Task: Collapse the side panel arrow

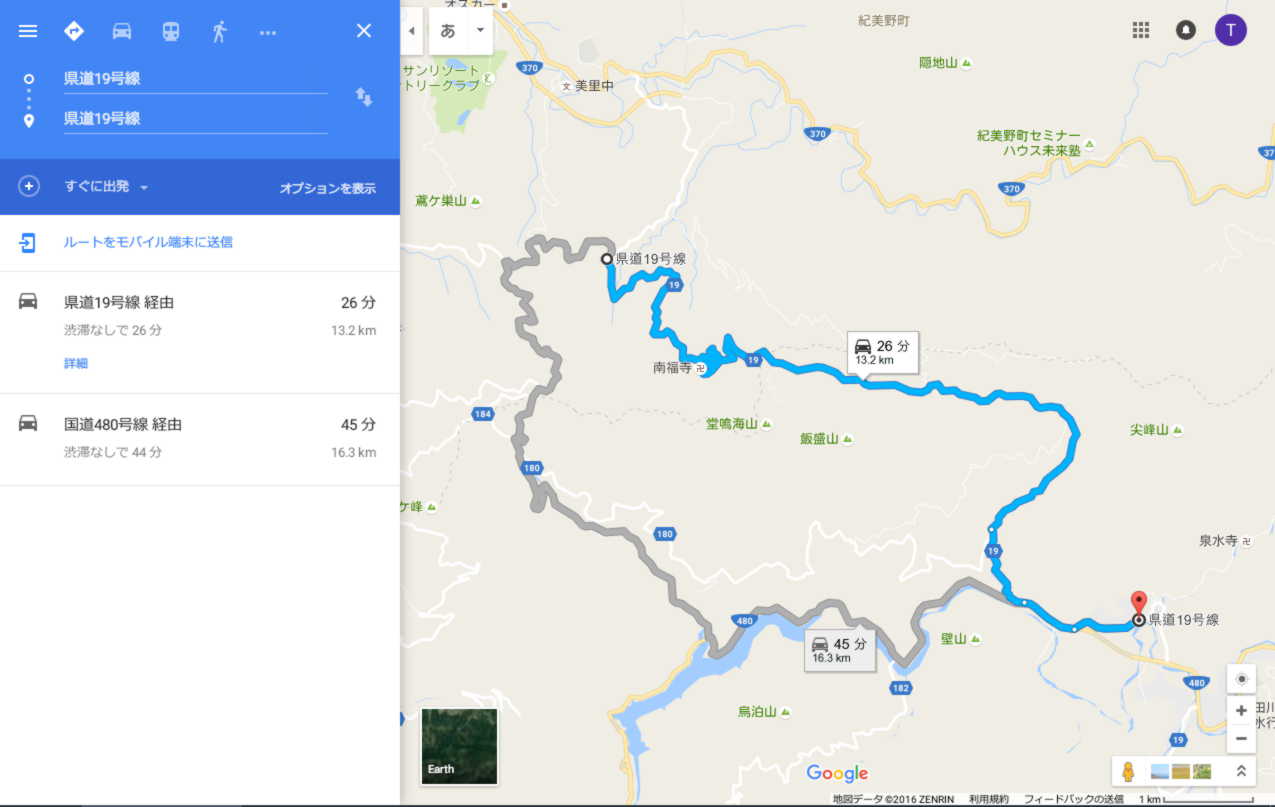Action: [x=412, y=31]
